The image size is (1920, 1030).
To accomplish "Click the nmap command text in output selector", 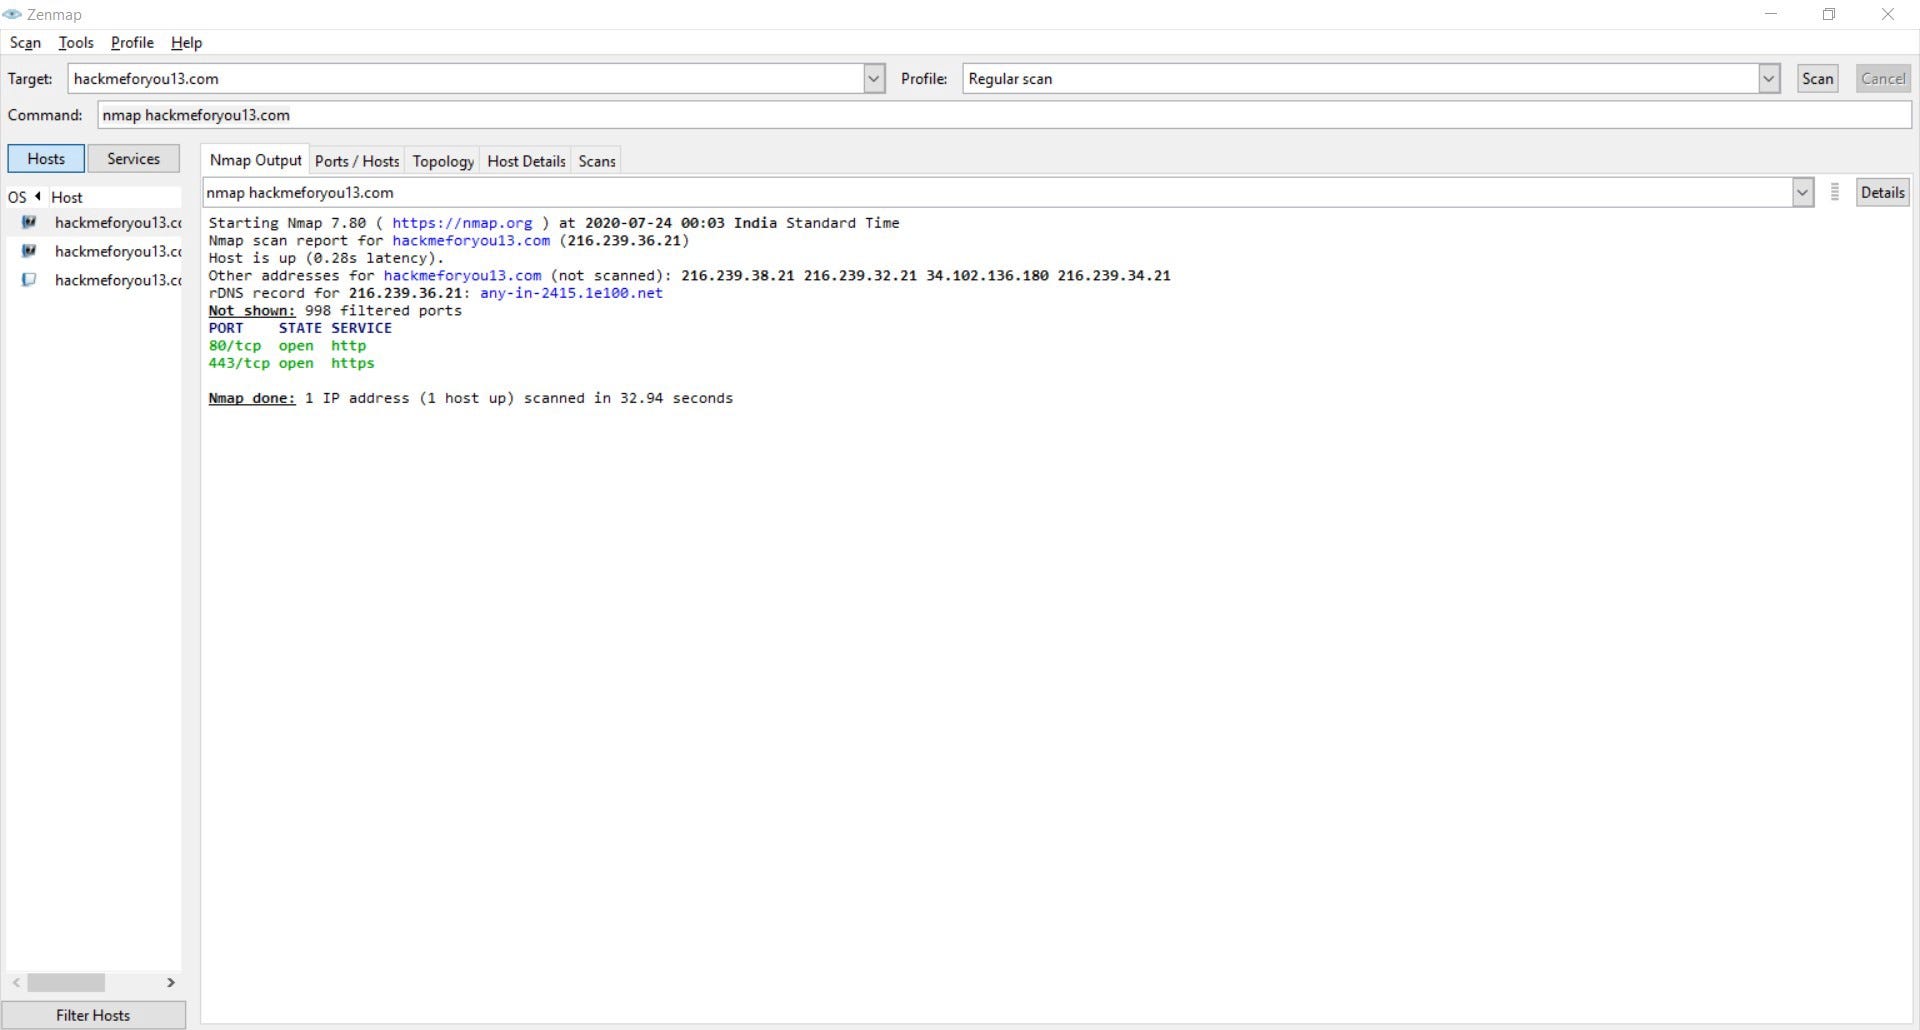I will click(x=300, y=192).
